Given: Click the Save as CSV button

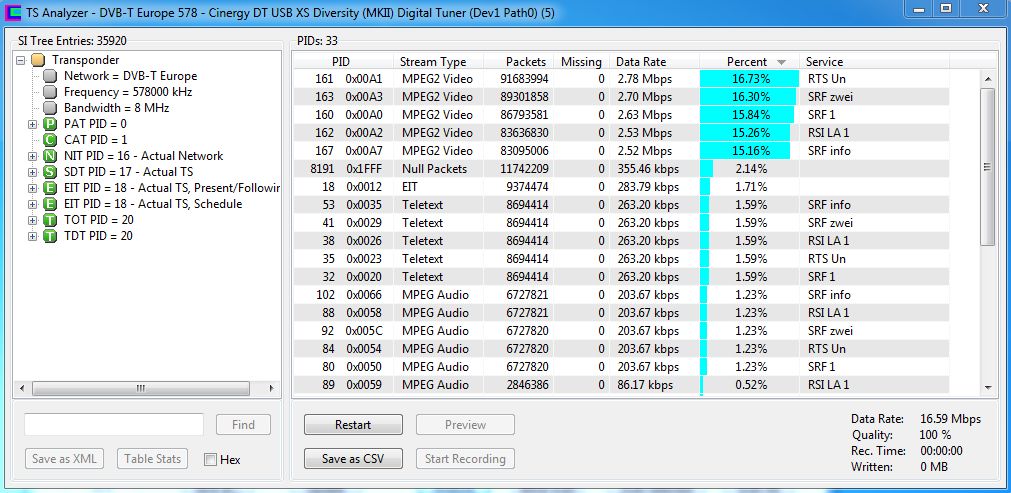Looking at the screenshot, I should click(x=353, y=459).
